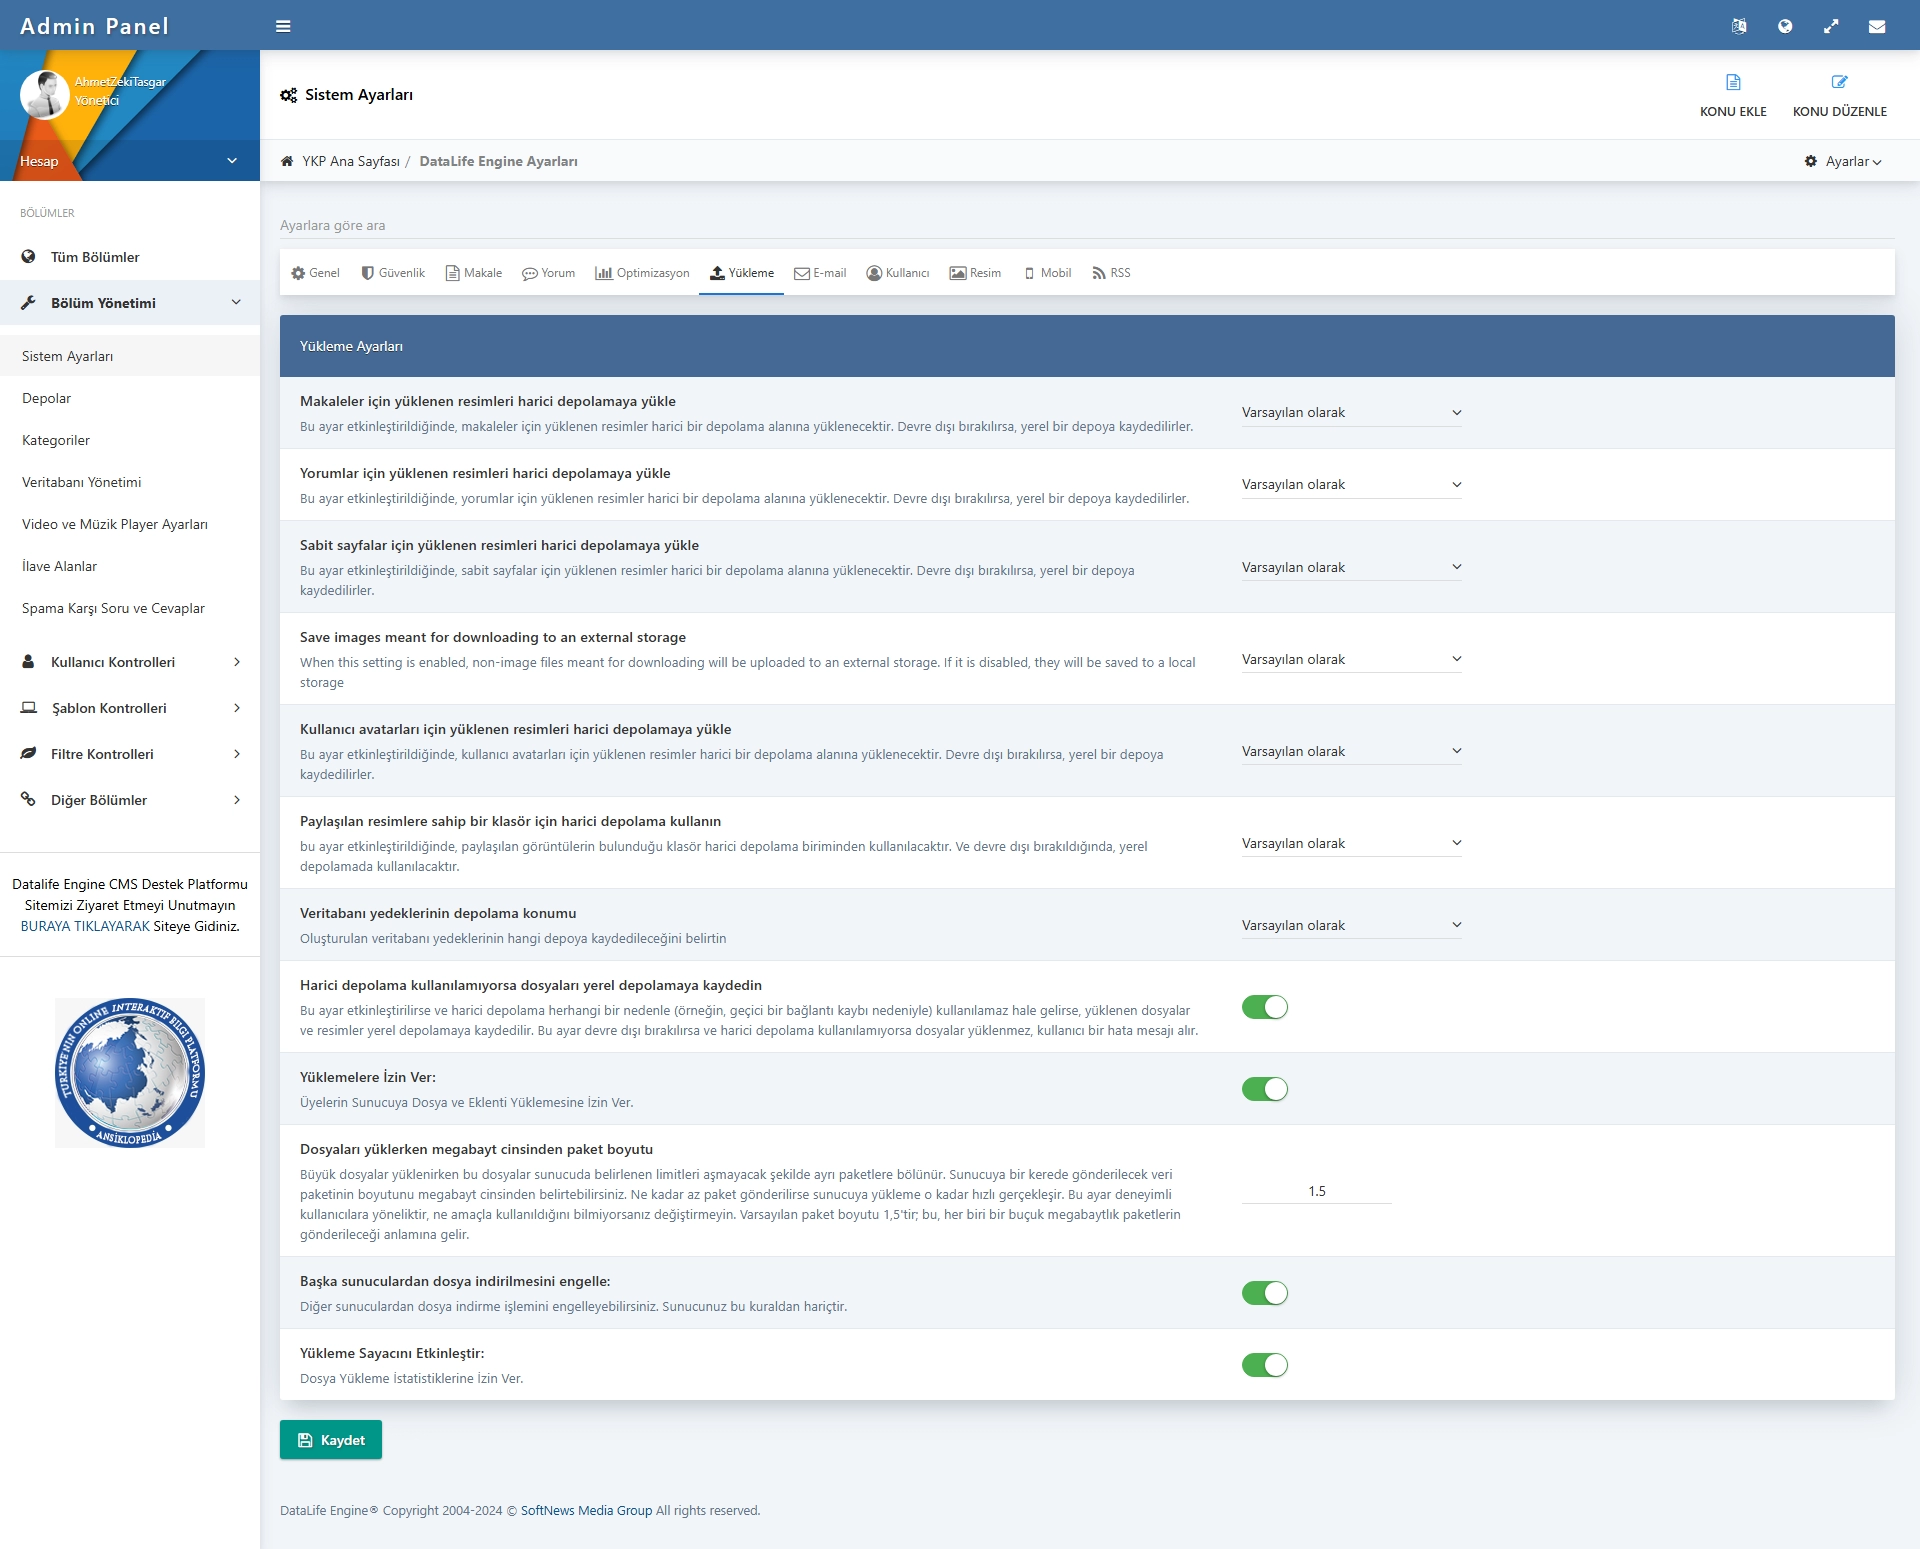The height and width of the screenshot is (1549, 1920).
Task: Turn off Başka sunuculardan dosya indirilmesini engelle
Action: point(1264,1293)
